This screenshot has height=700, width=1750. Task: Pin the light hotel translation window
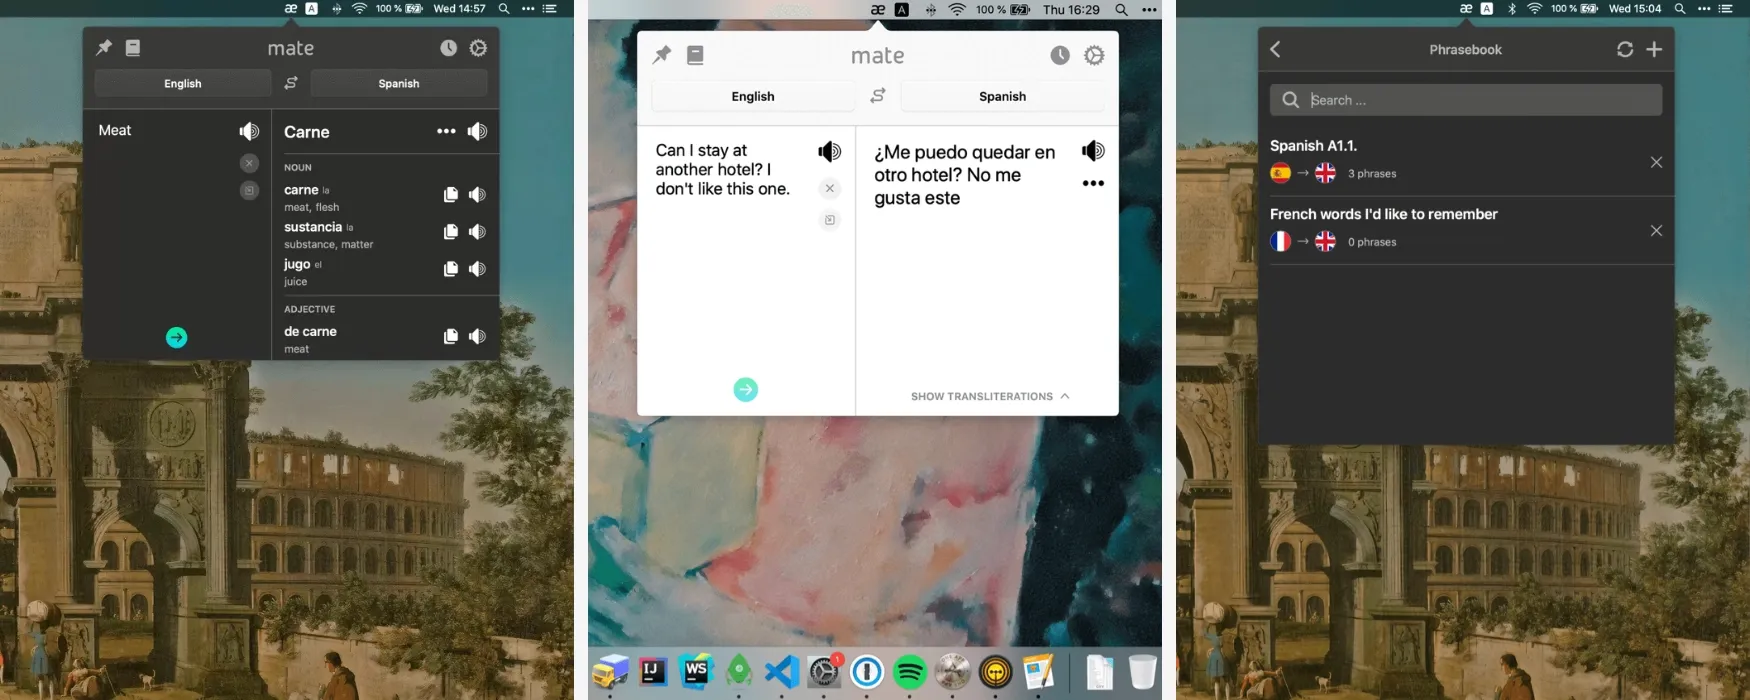[x=662, y=56]
